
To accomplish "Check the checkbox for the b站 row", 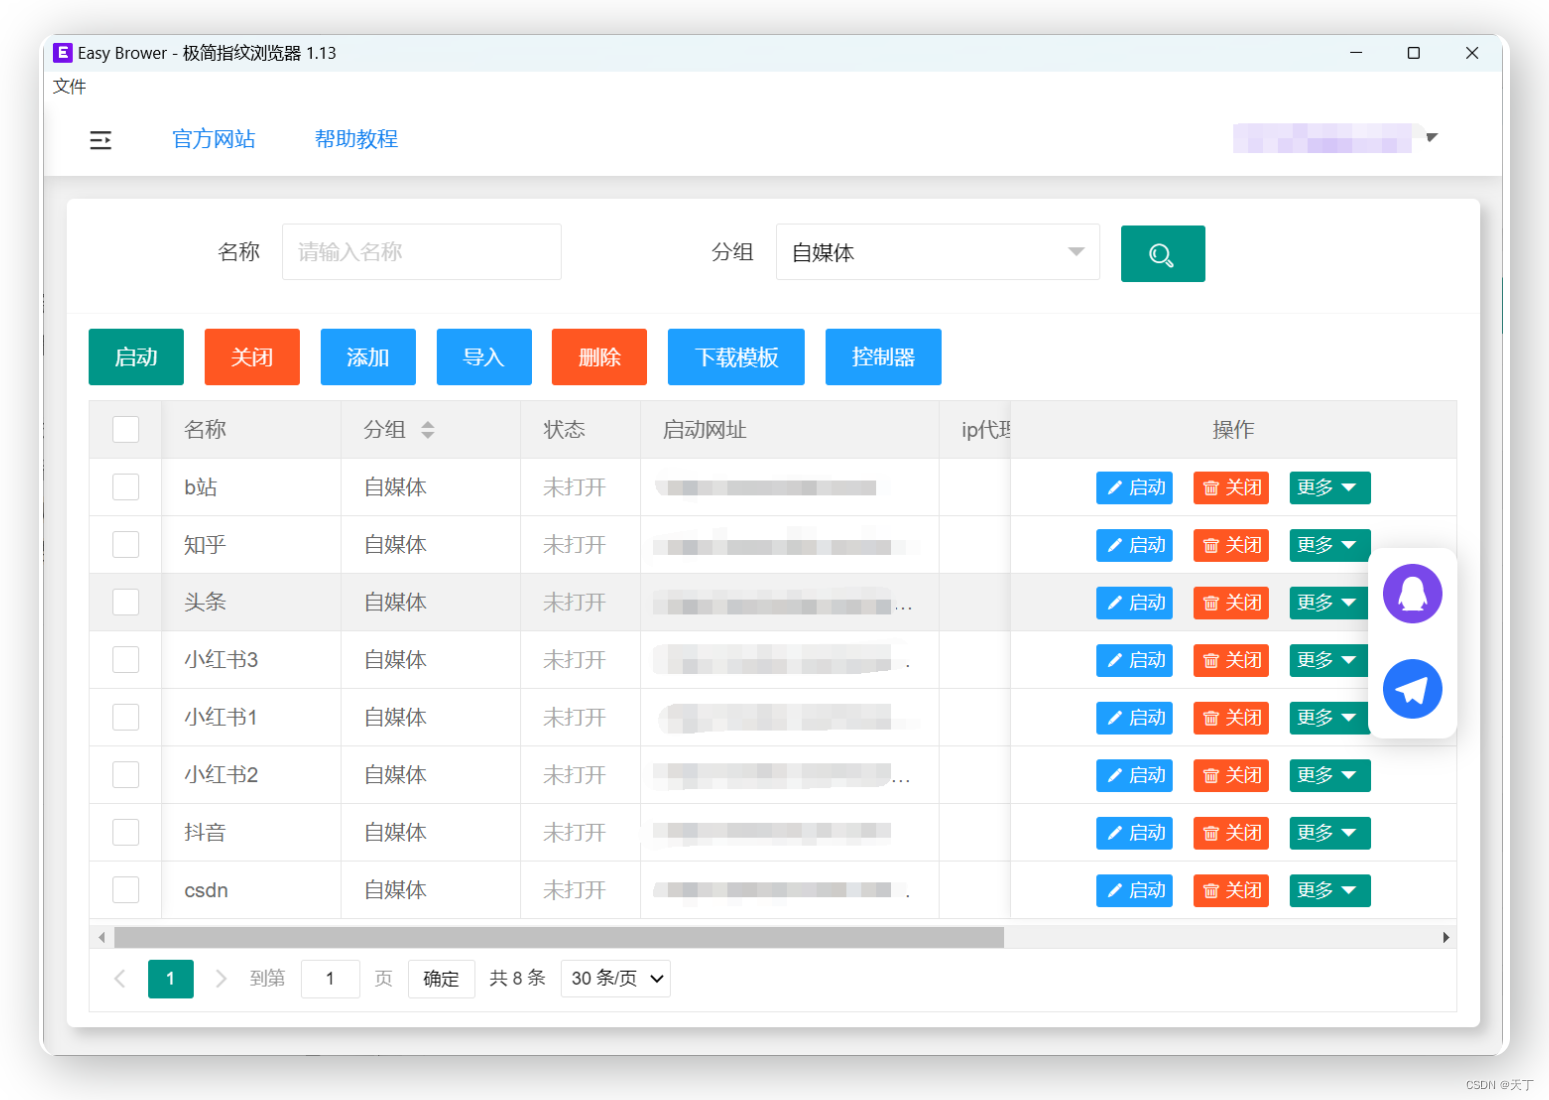I will click(125, 487).
